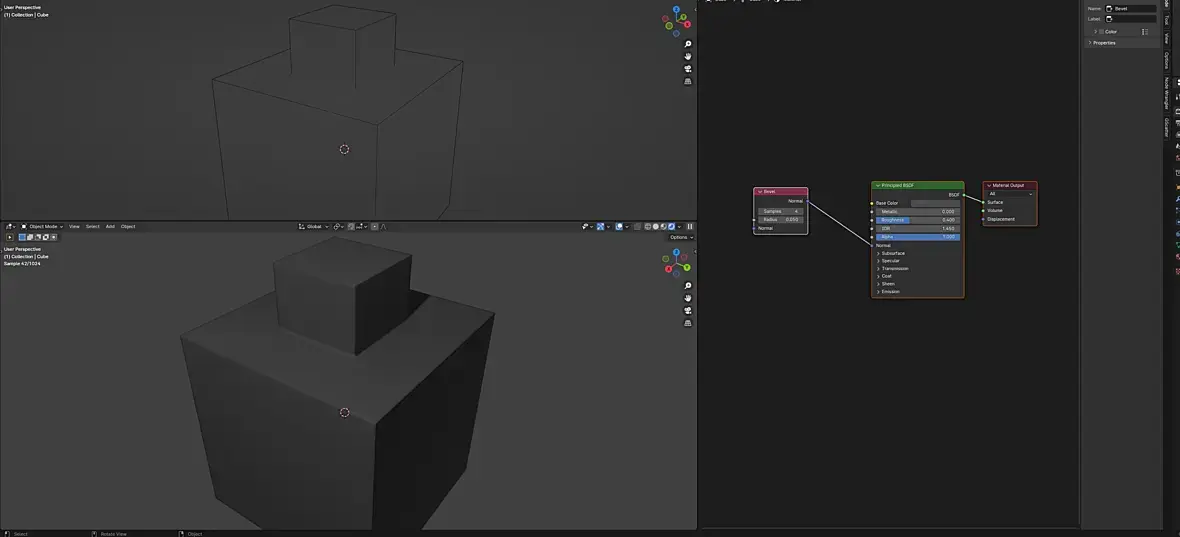Image resolution: width=1180 pixels, height=537 pixels.
Task: Adjust the Alpha slider
Action: [x=917, y=237]
